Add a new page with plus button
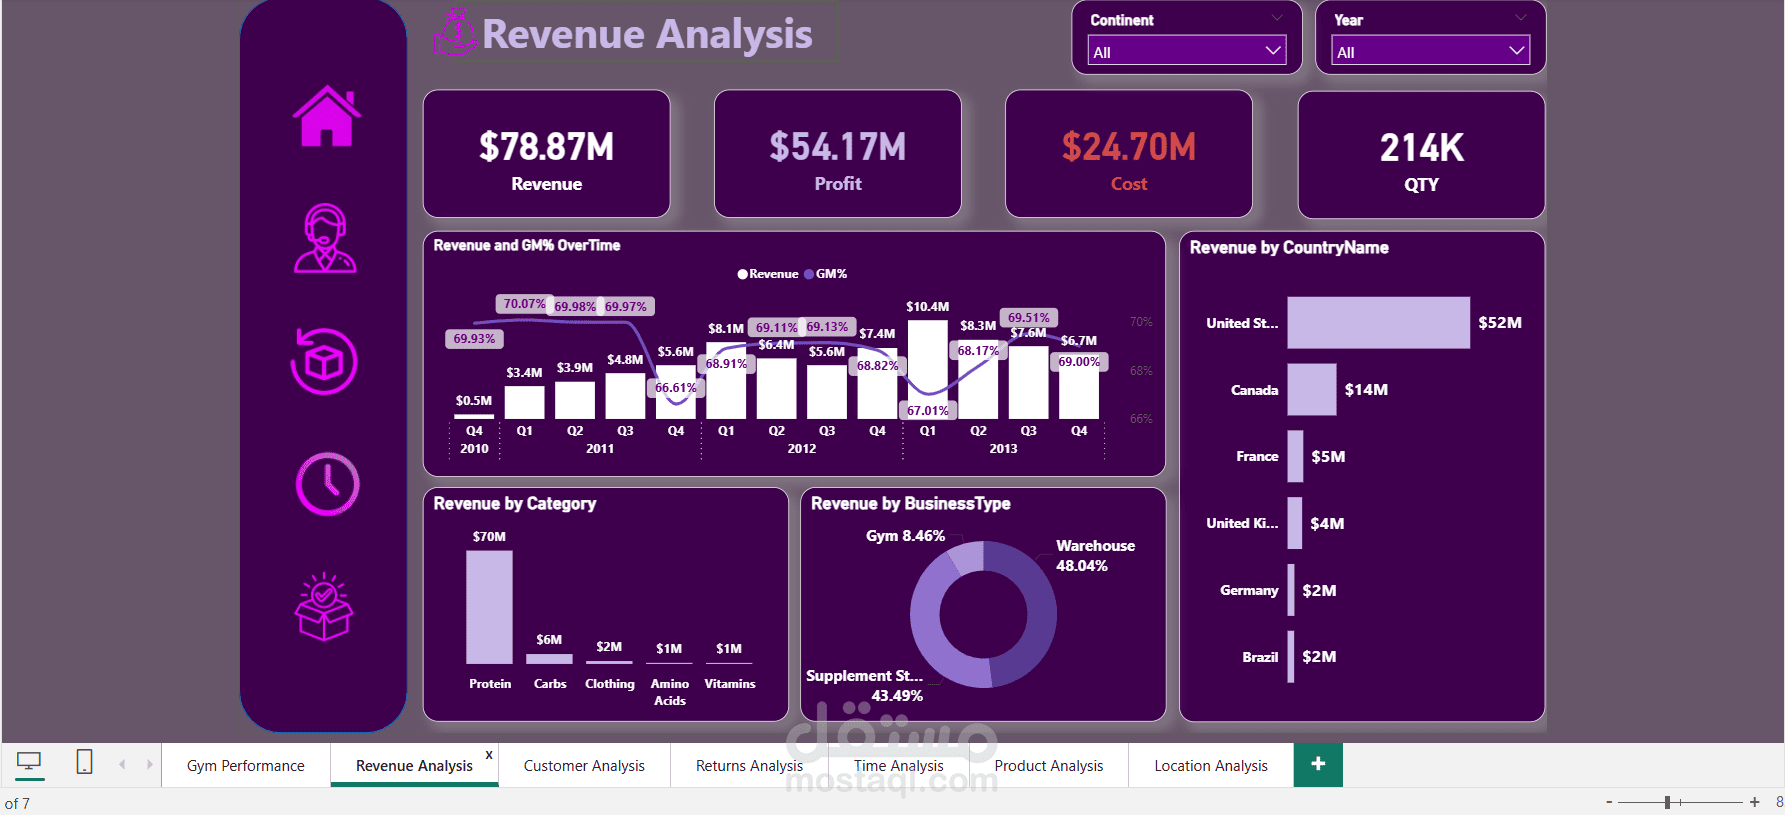Image resolution: width=1785 pixels, height=815 pixels. (x=1318, y=764)
